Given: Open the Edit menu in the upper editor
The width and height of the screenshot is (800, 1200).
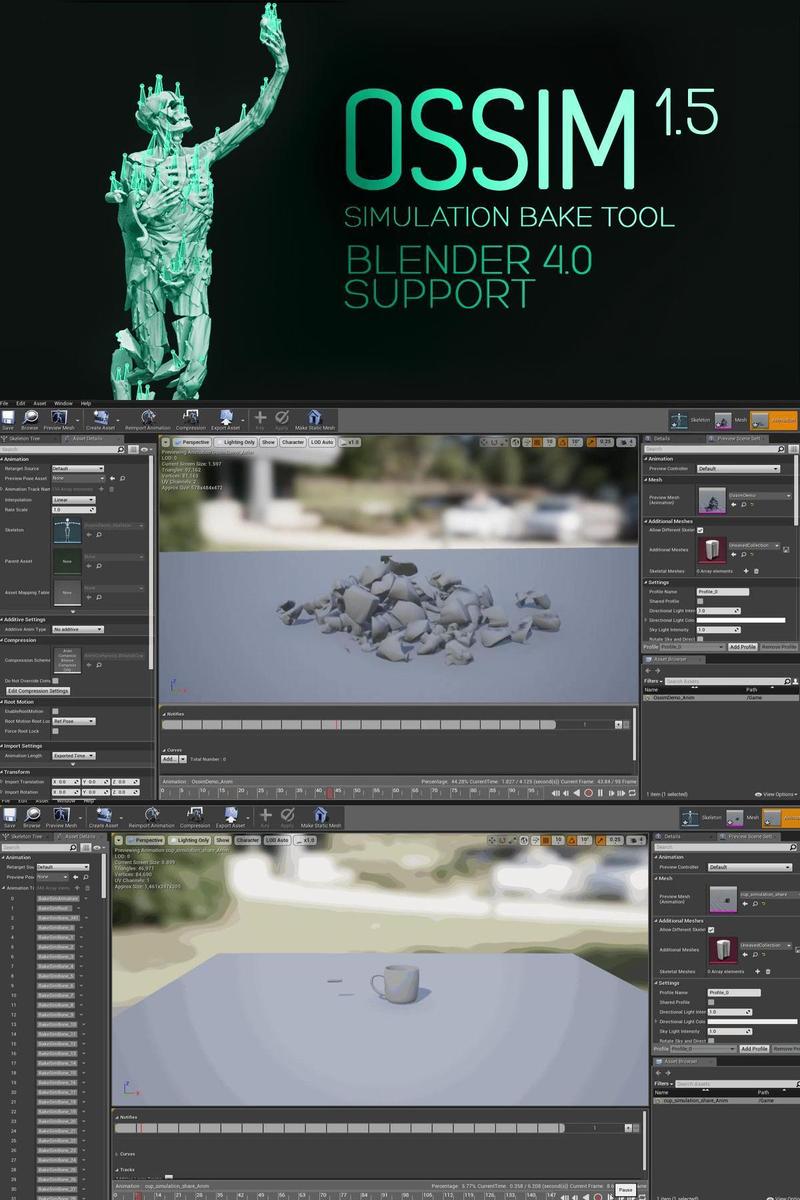Looking at the screenshot, I should click(x=21, y=403).
